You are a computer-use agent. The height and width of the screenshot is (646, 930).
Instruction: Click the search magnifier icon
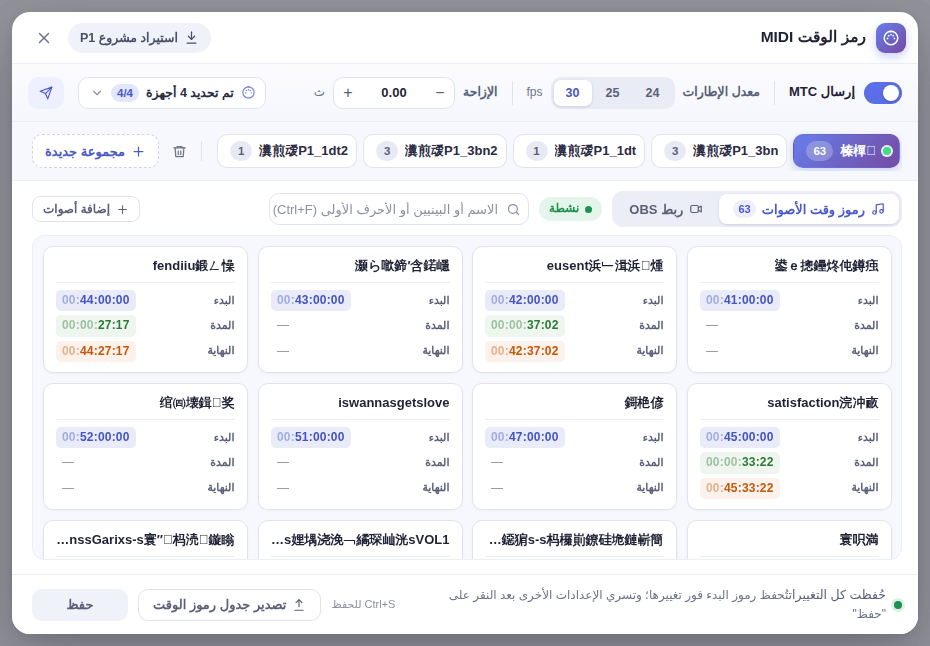click(514, 209)
